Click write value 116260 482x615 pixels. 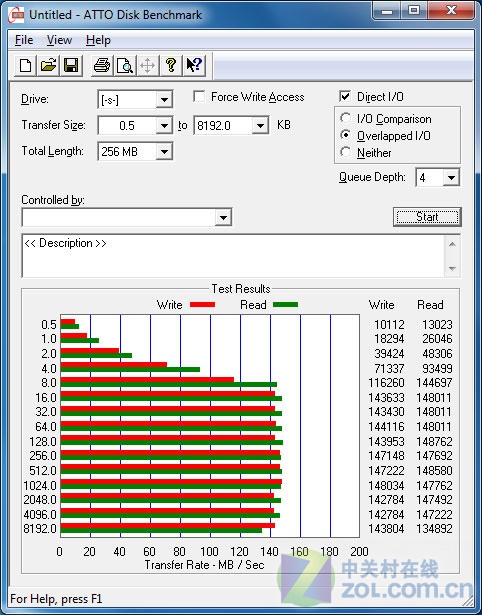(x=386, y=382)
